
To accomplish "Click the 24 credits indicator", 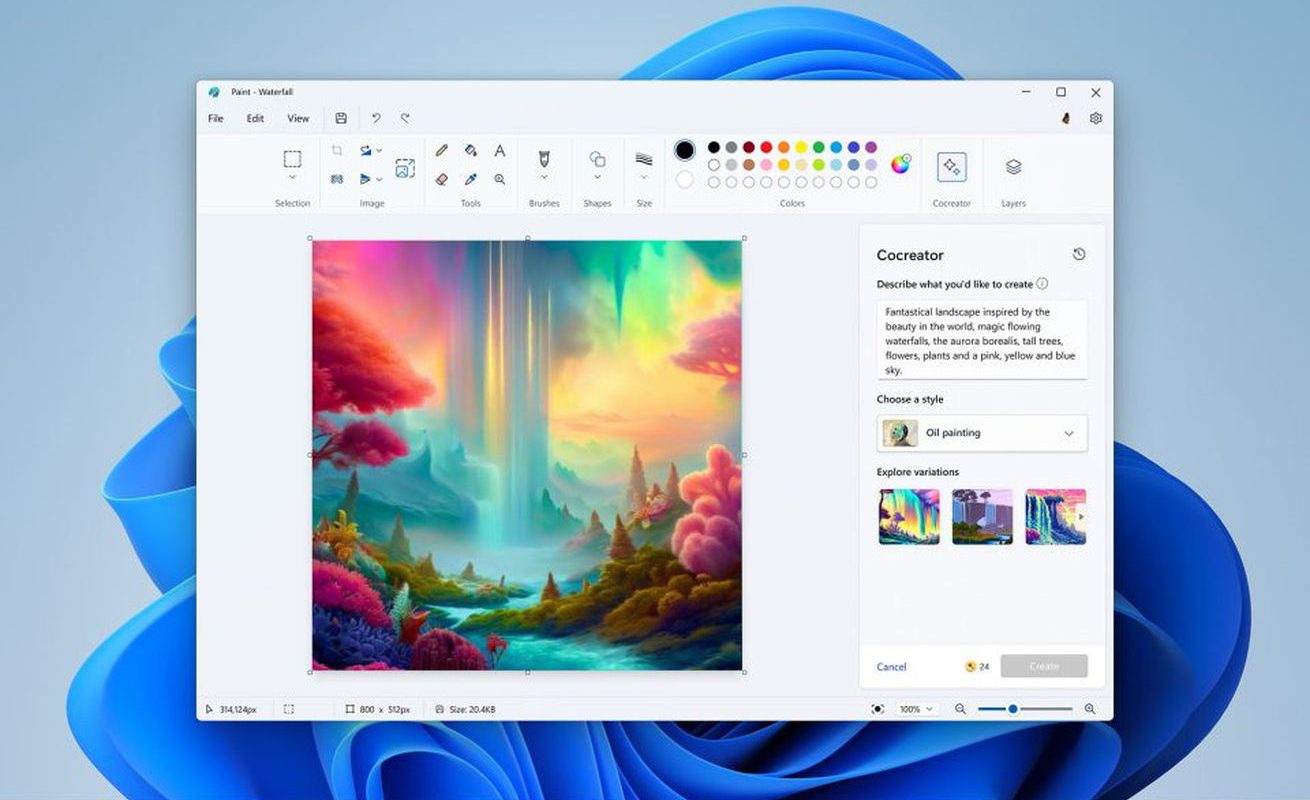I will click(977, 666).
